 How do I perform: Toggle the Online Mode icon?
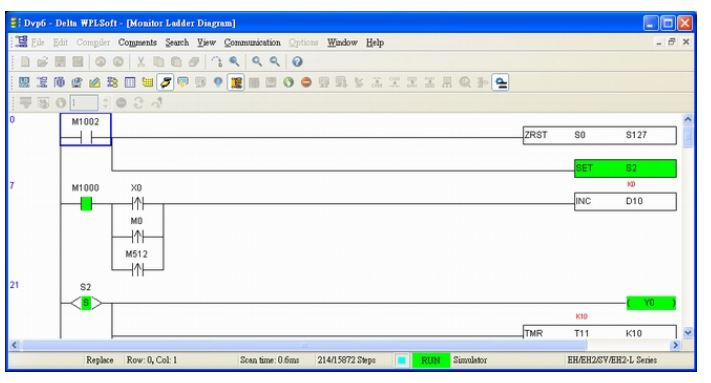click(166, 82)
